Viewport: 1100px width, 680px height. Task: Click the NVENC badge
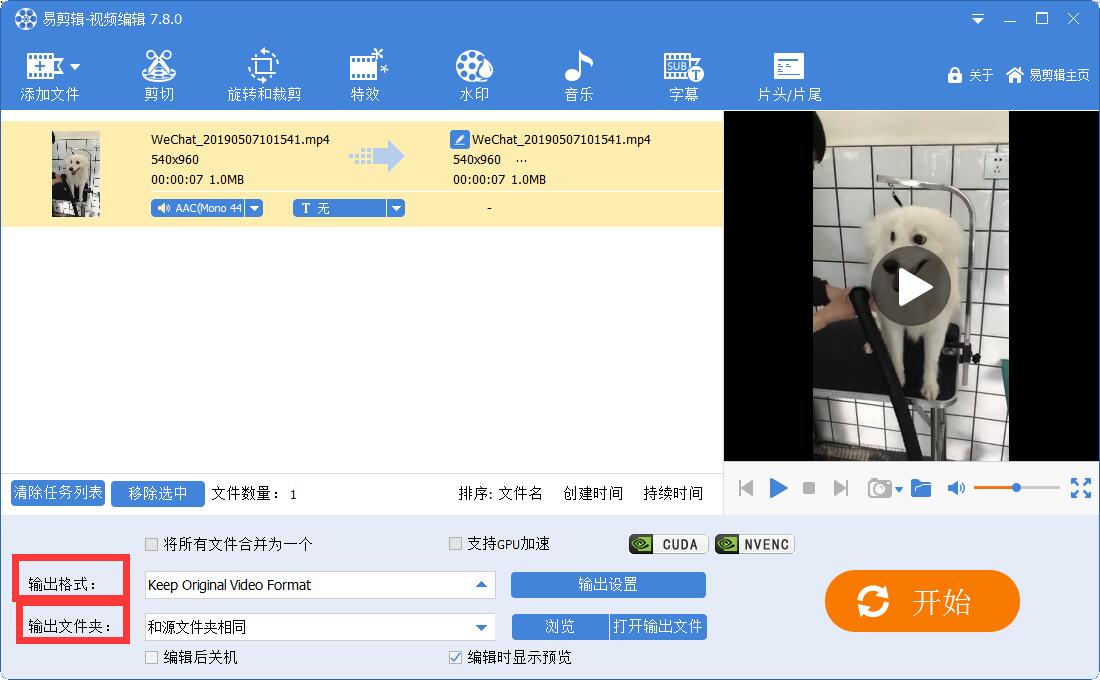pyautogui.click(x=755, y=544)
